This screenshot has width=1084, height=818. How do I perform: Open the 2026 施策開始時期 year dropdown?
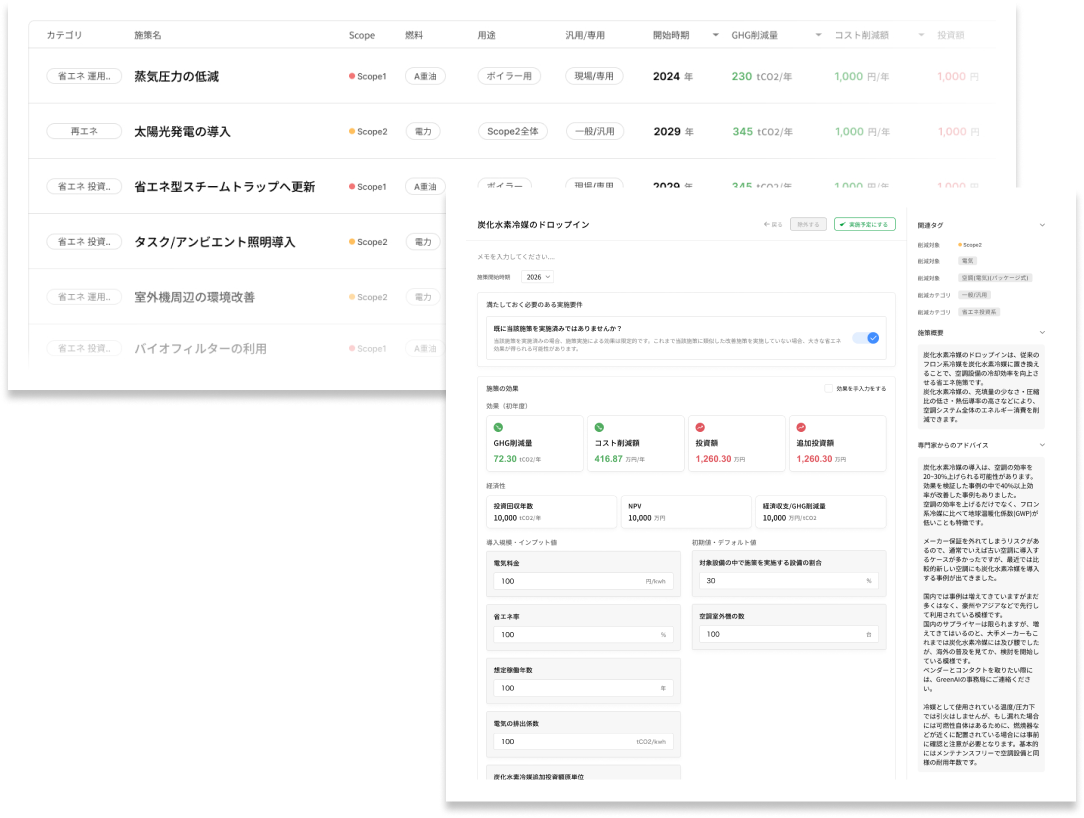tap(538, 275)
